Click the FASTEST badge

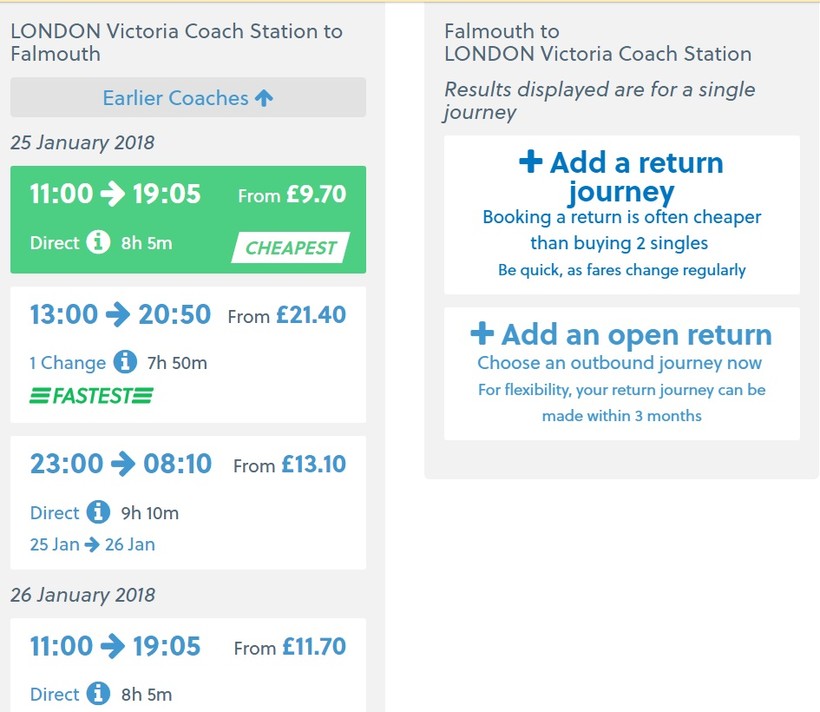(x=91, y=396)
